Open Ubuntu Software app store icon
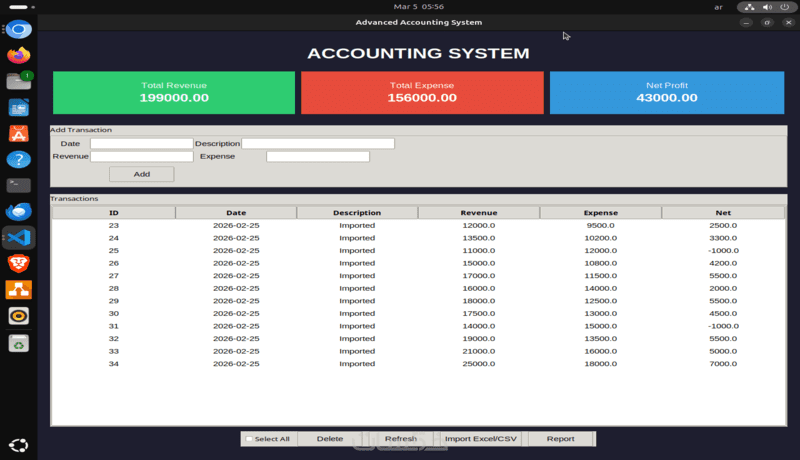The height and width of the screenshot is (460, 800). 18,134
